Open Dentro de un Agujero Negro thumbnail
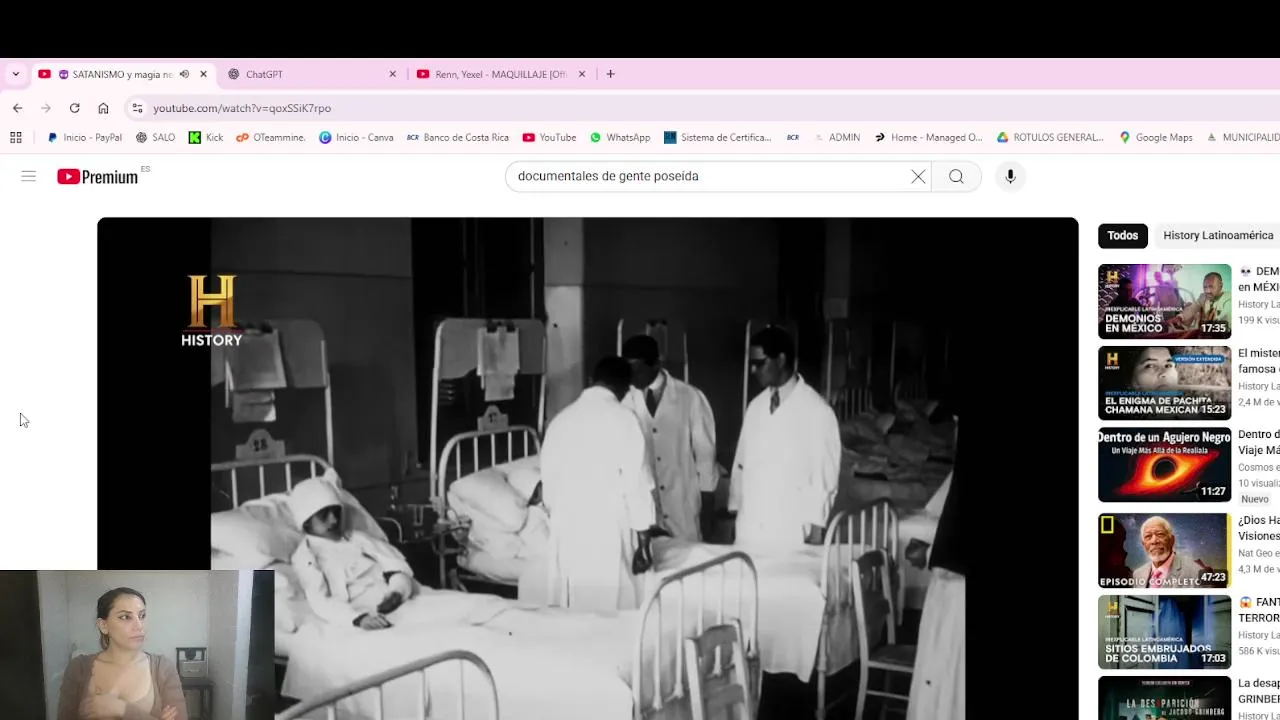Screen dimensions: 1280x720 [1164, 465]
